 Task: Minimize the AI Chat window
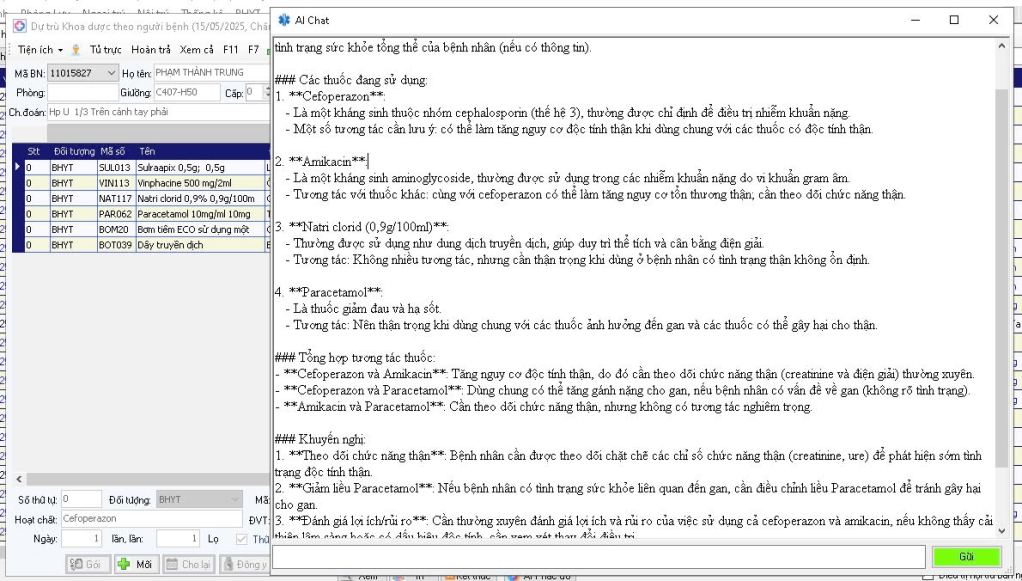click(916, 20)
